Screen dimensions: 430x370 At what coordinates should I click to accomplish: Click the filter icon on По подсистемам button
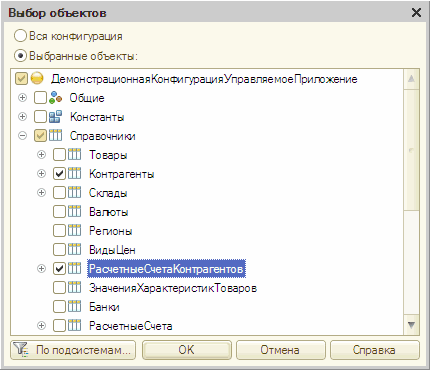(x=22, y=350)
